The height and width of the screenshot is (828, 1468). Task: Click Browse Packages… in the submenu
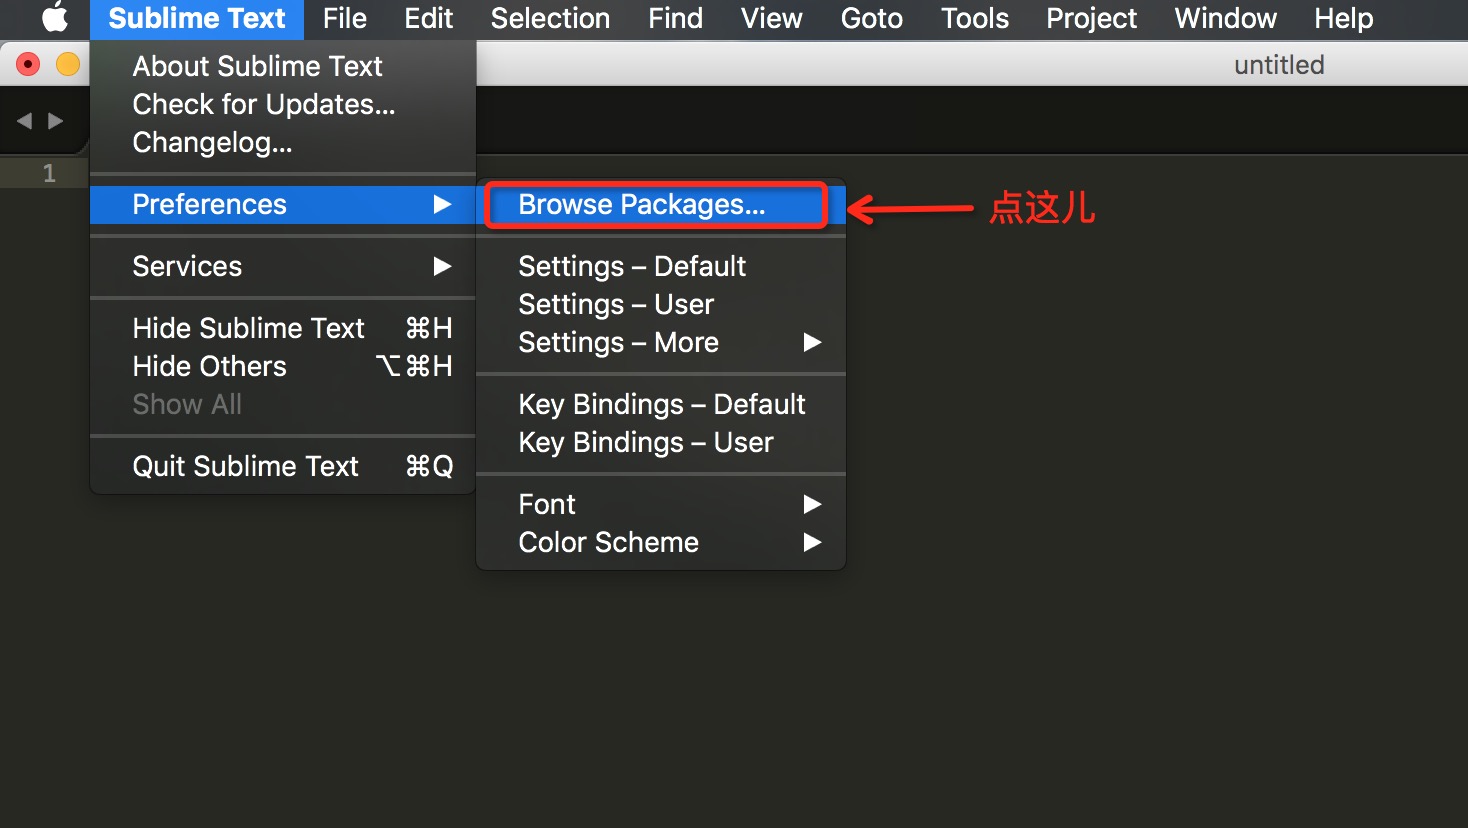coord(641,205)
